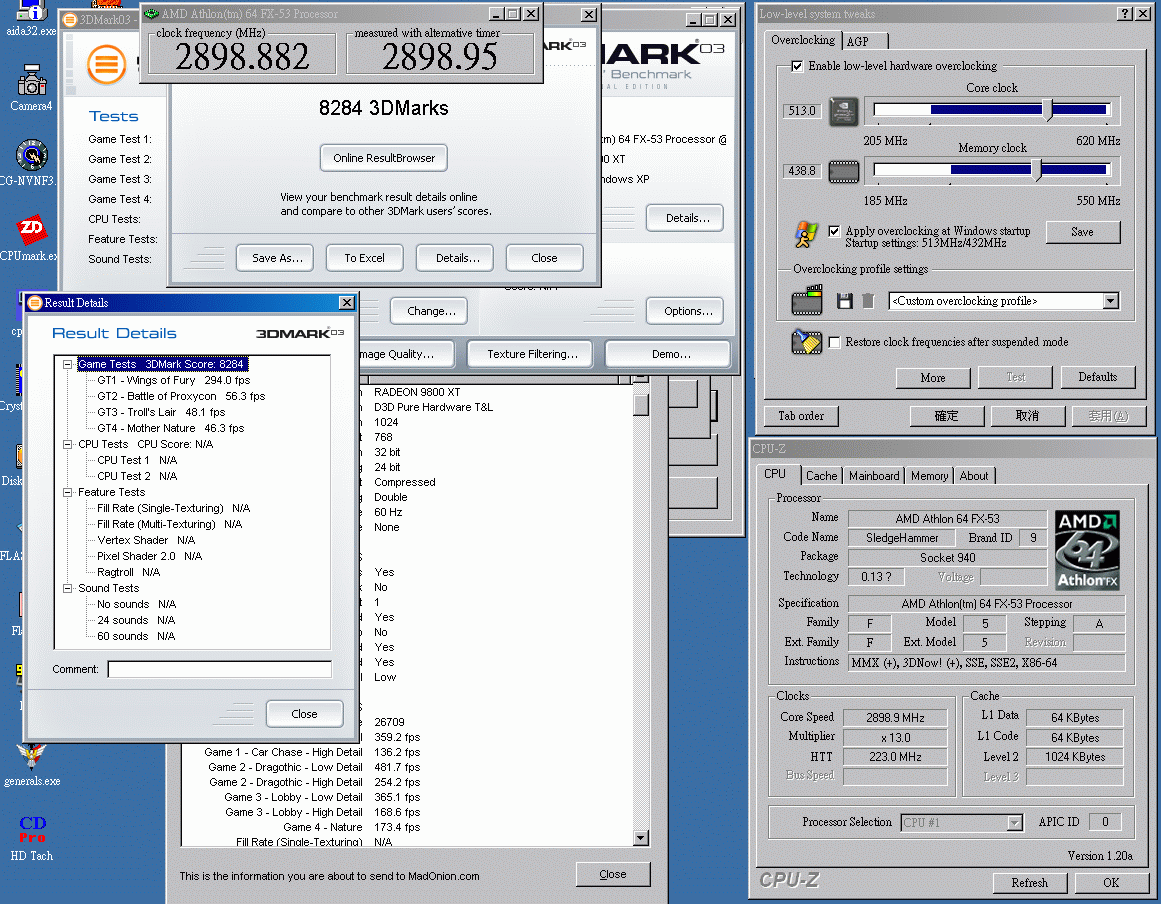Open CD Pro HD Tach icon
1161x904 pixels.
(32, 838)
